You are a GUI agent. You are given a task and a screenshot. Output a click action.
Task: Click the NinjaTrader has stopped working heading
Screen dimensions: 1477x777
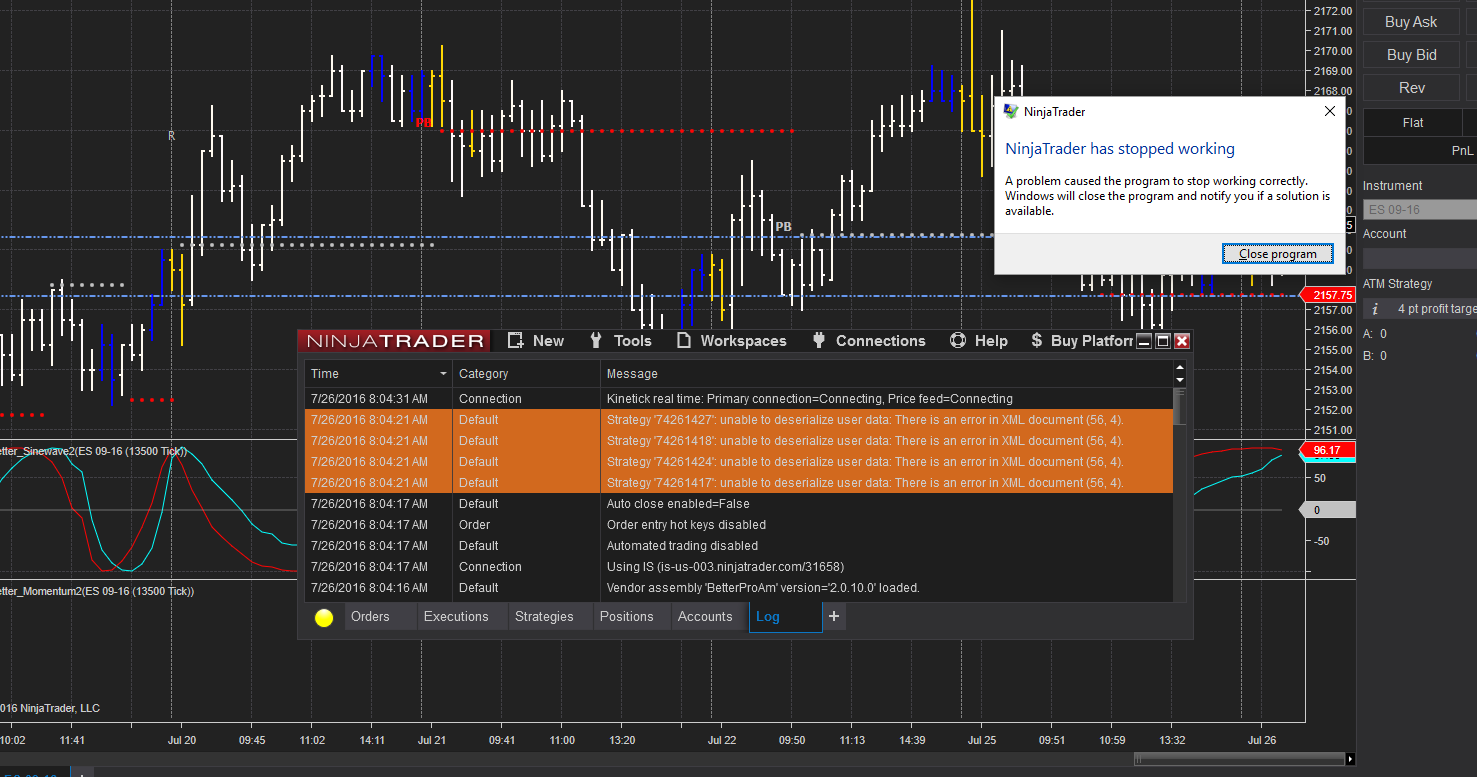click(x=1120, y=149)
